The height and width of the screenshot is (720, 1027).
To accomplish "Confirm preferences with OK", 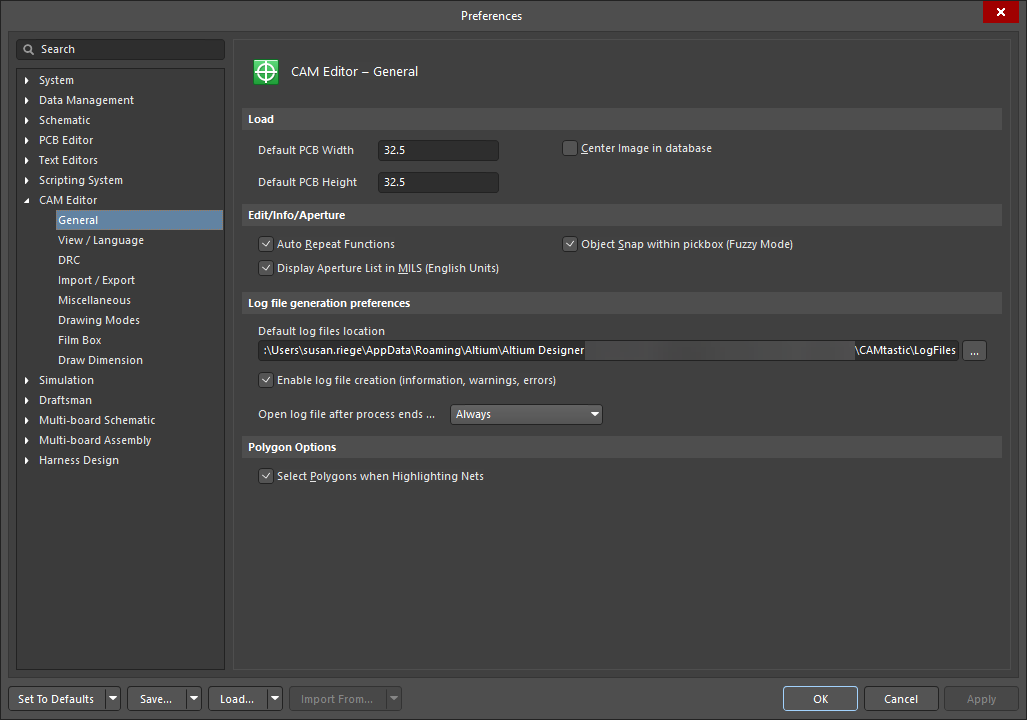I will [820, 698].
